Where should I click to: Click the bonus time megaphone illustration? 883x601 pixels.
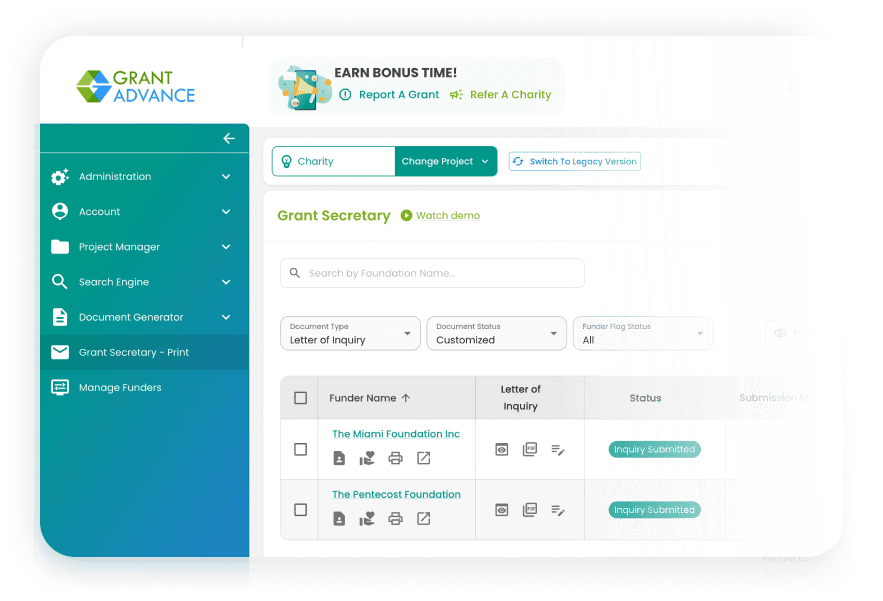(305, 88)
